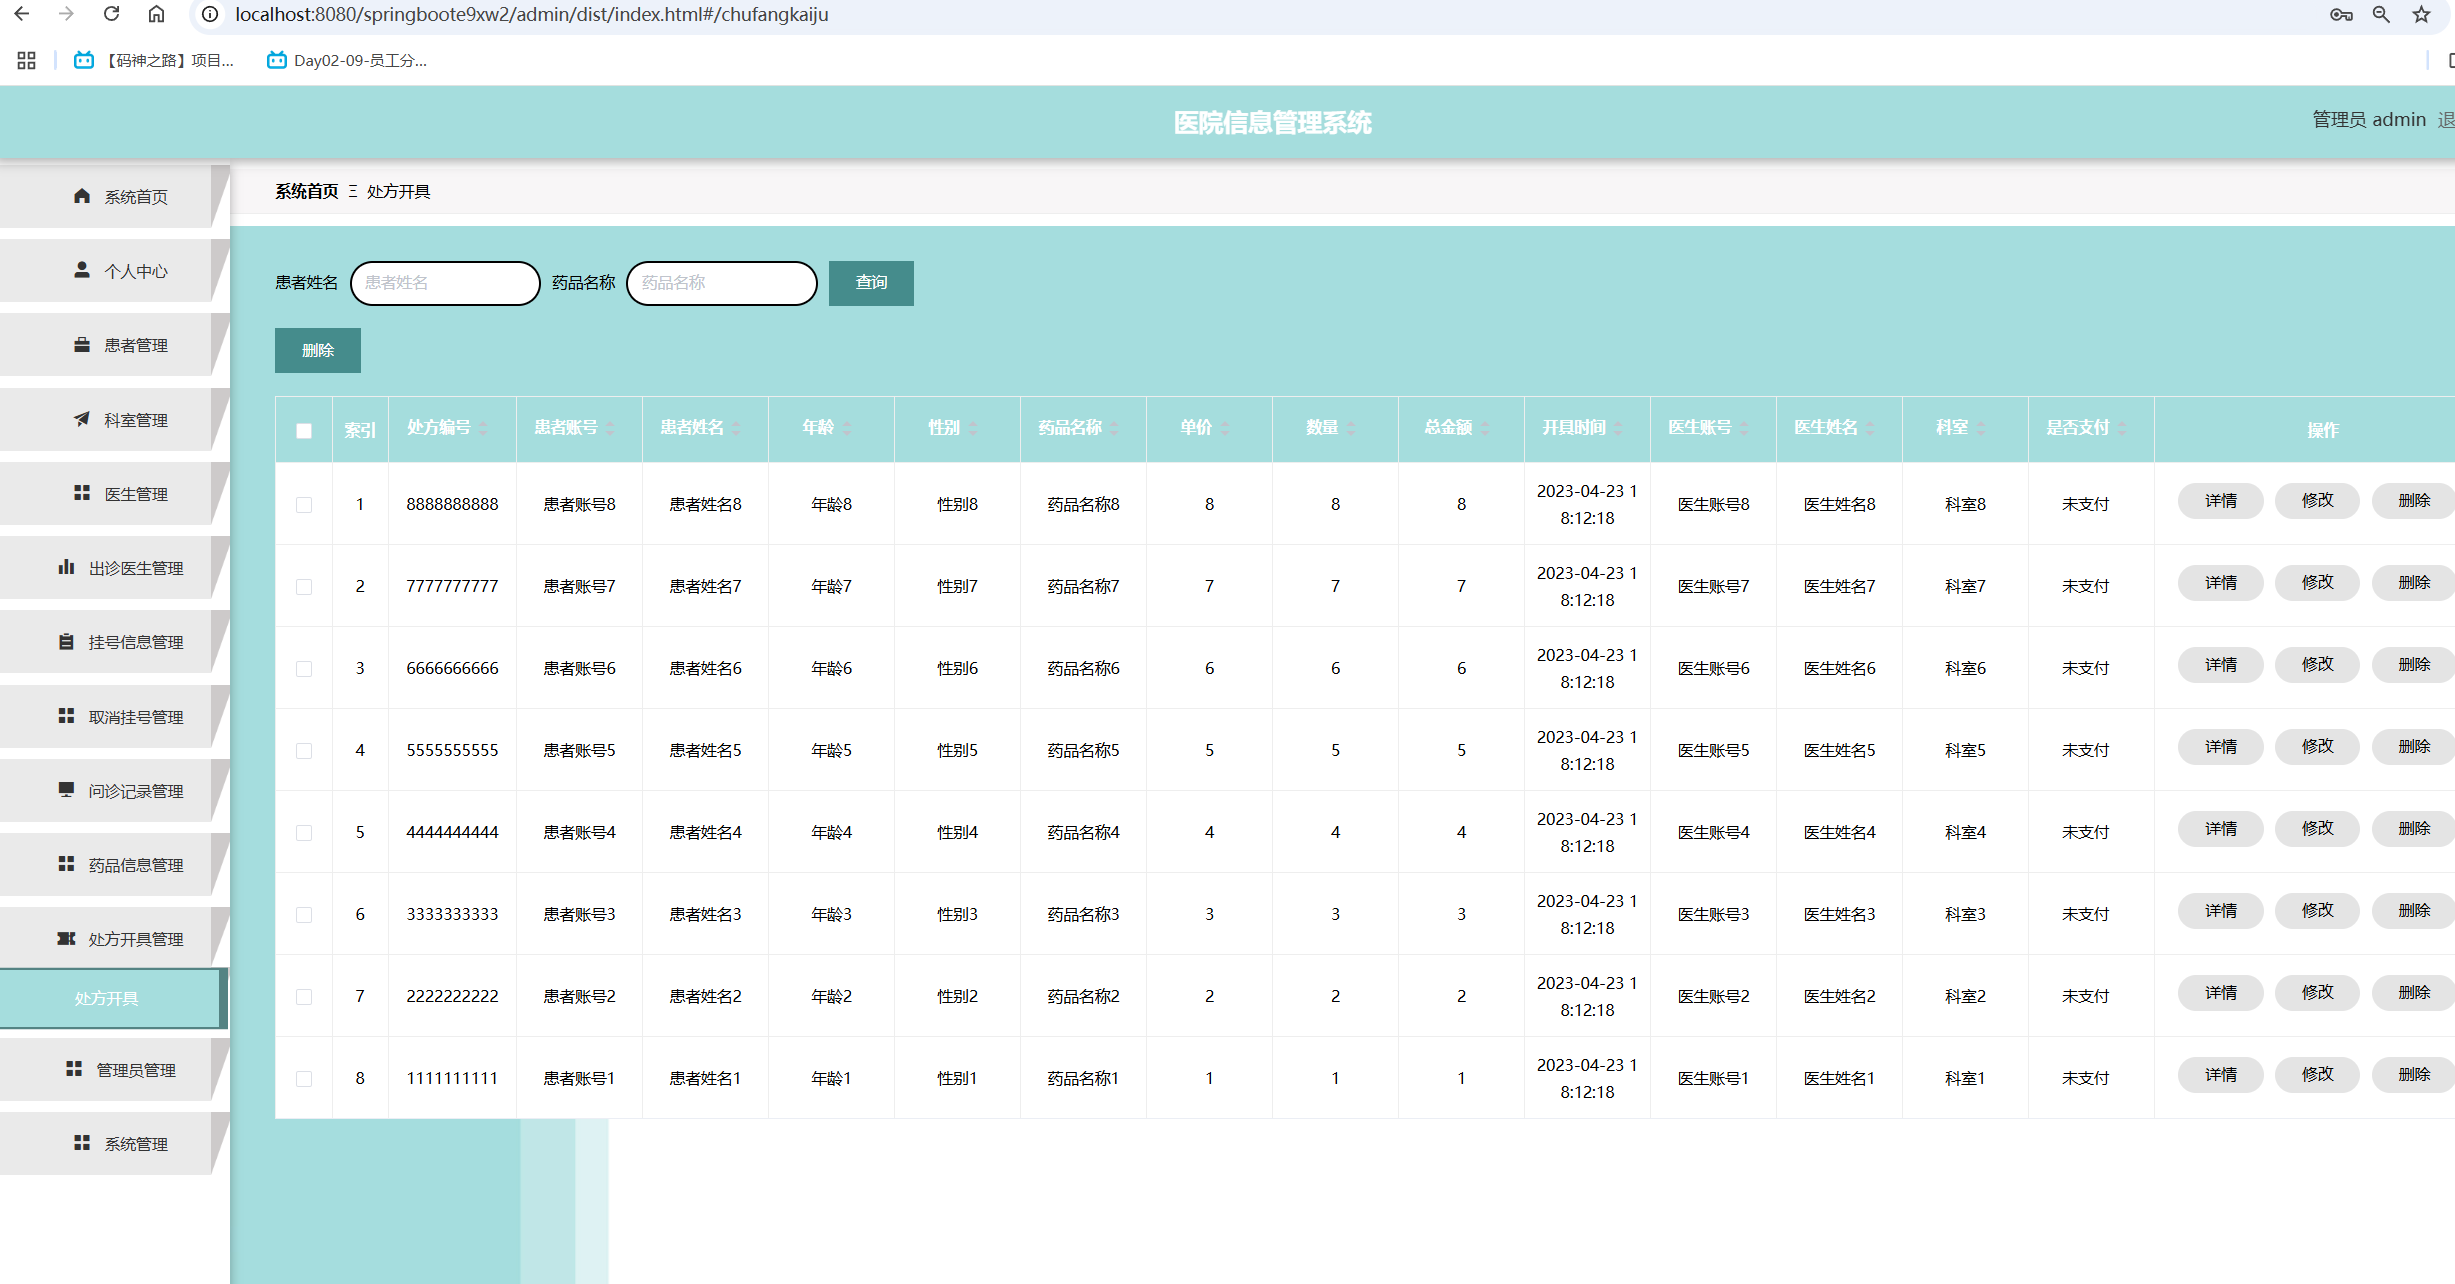The height and width of the screenshot is (1284, 2455).
Task: Focus the 药品名称 search input
Action: [x=722, y=283]
